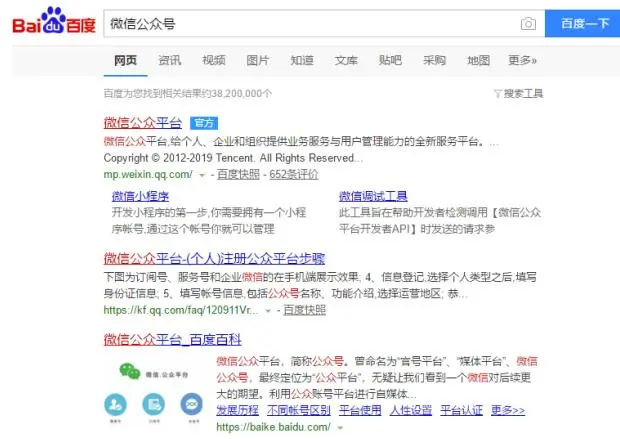Open the 微信公众平台_百度百科 result
The image size is (620, 439).
(172, 340)
